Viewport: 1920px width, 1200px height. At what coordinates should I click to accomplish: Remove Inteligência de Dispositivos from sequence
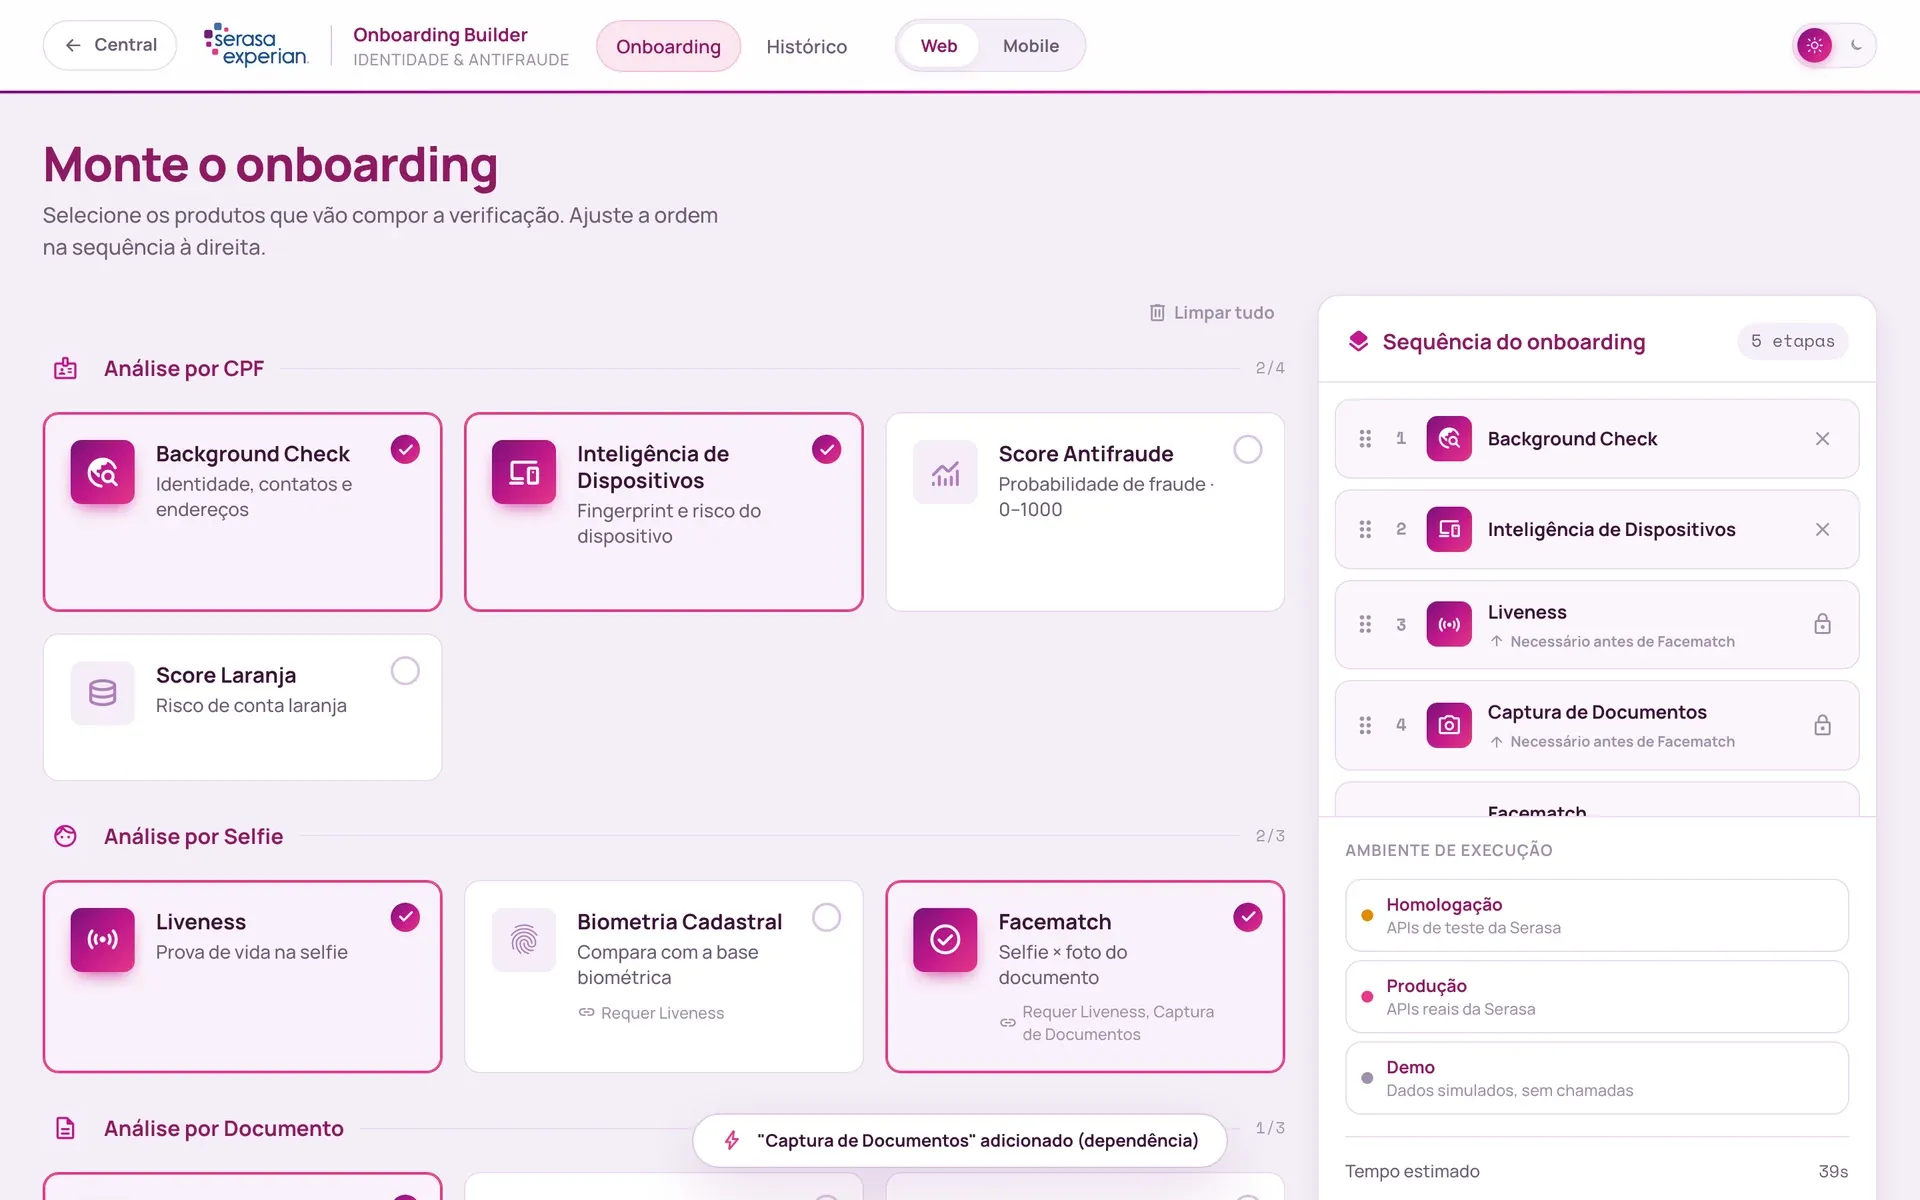pyautogui.click(x=1822, y=529)
